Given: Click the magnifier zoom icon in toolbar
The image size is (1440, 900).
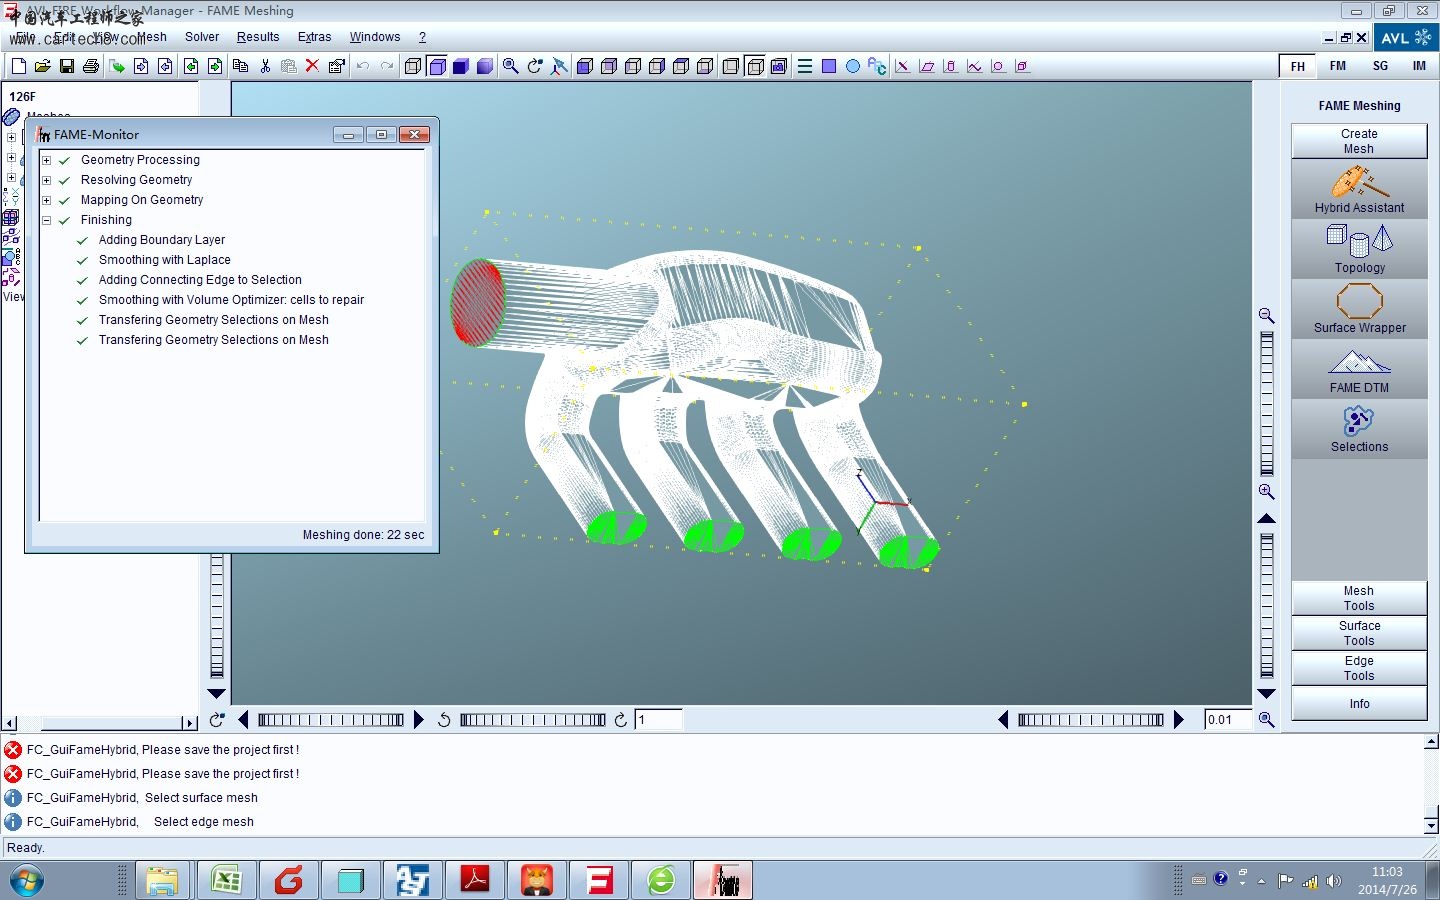Looking at the screenshot, I should (x=511, y=66).
